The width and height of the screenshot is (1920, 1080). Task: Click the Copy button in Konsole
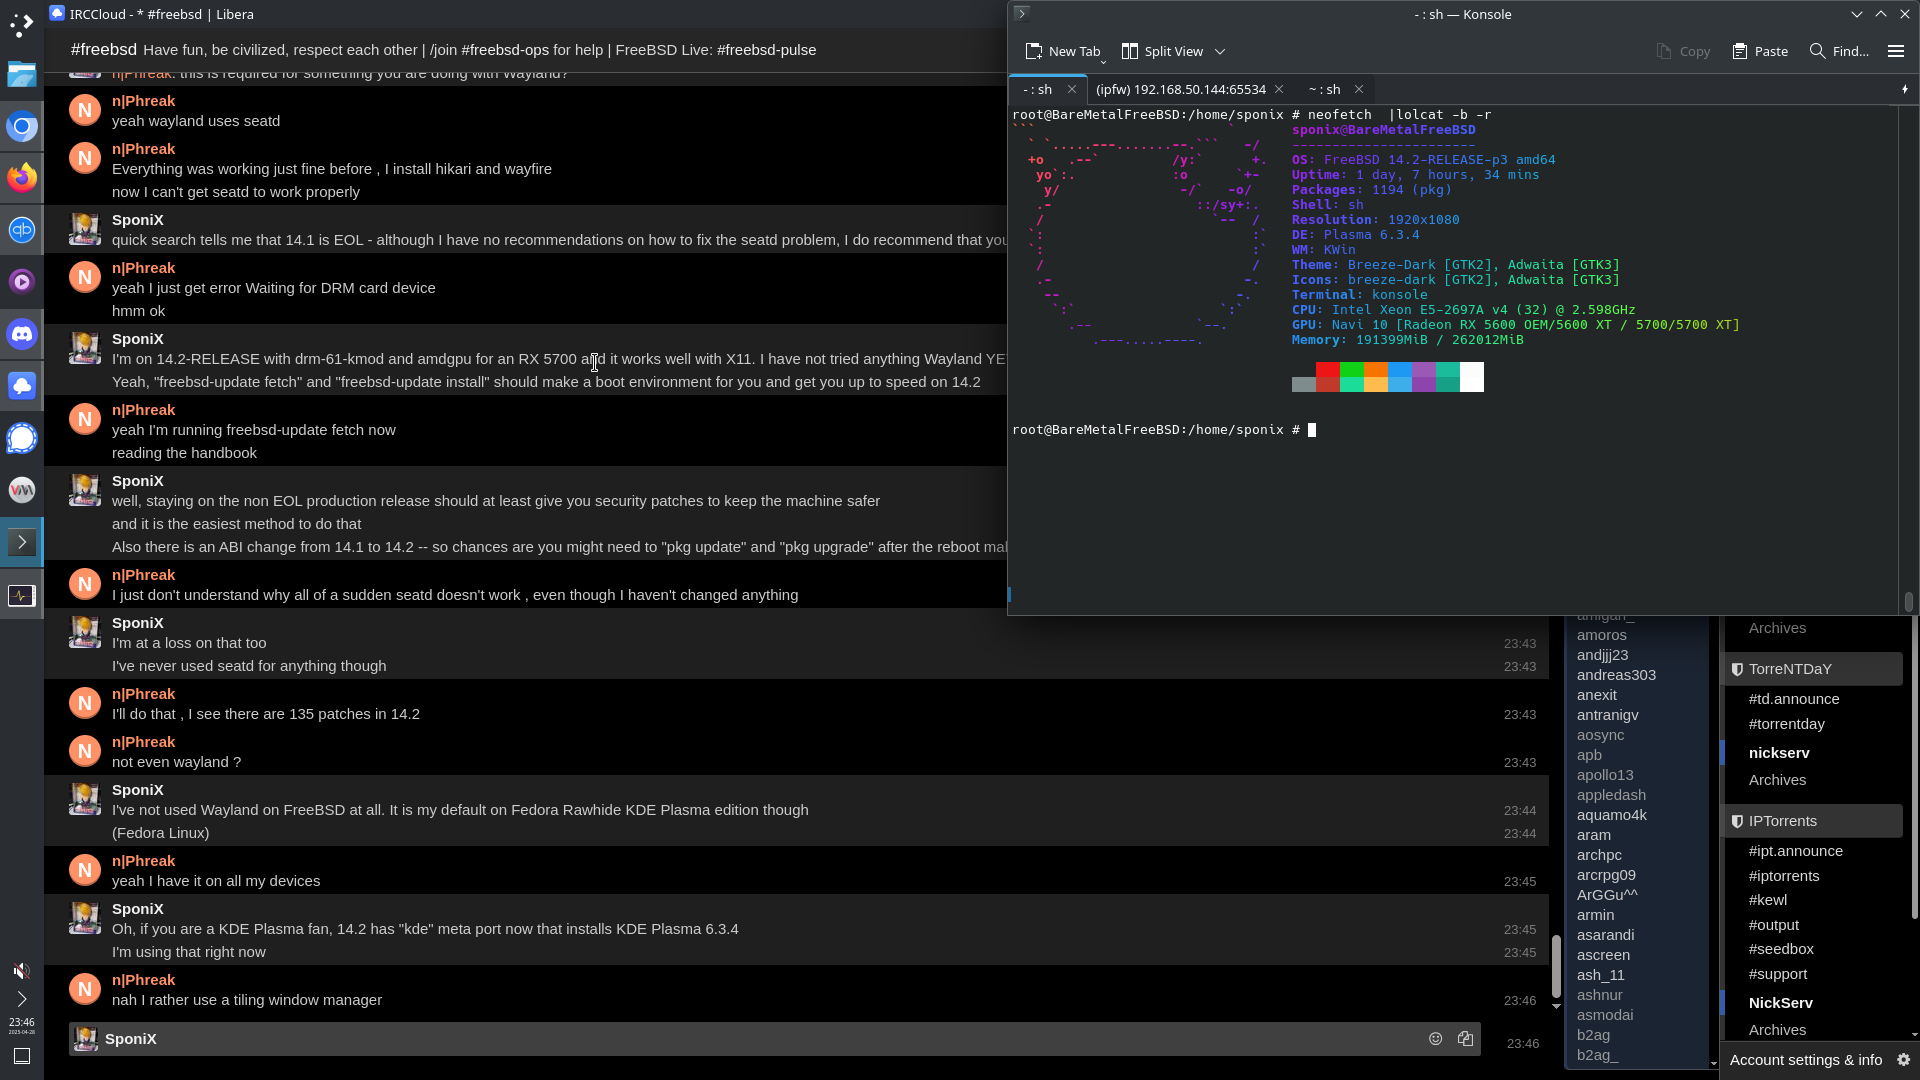[1683, 51]
